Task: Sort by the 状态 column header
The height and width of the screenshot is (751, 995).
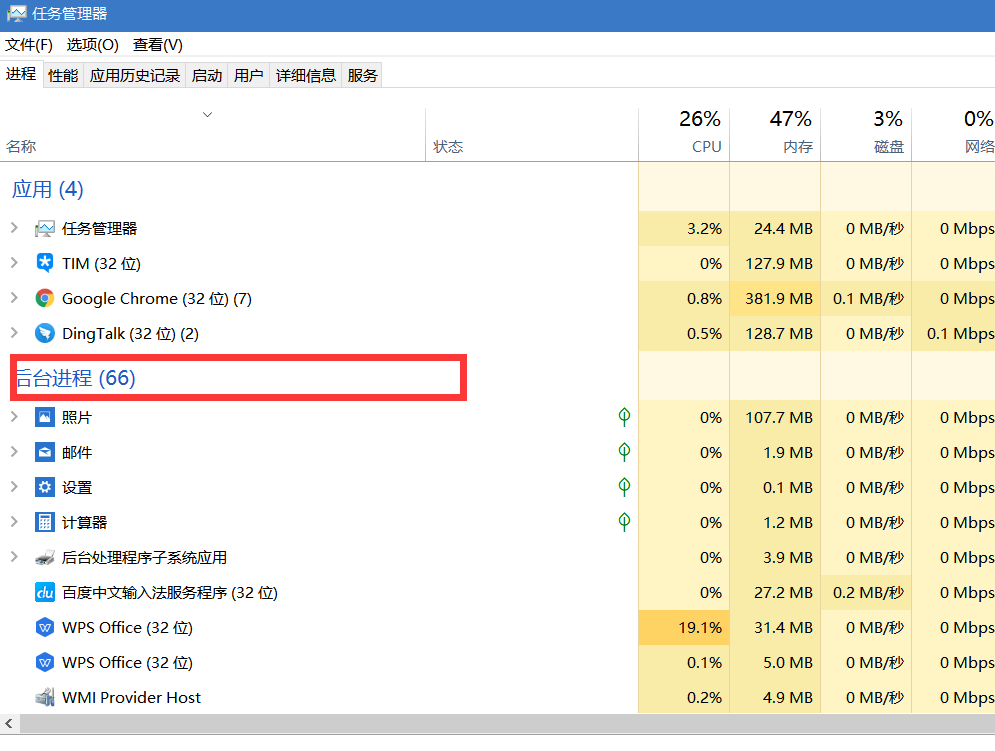Action: [x=532, y=135]
